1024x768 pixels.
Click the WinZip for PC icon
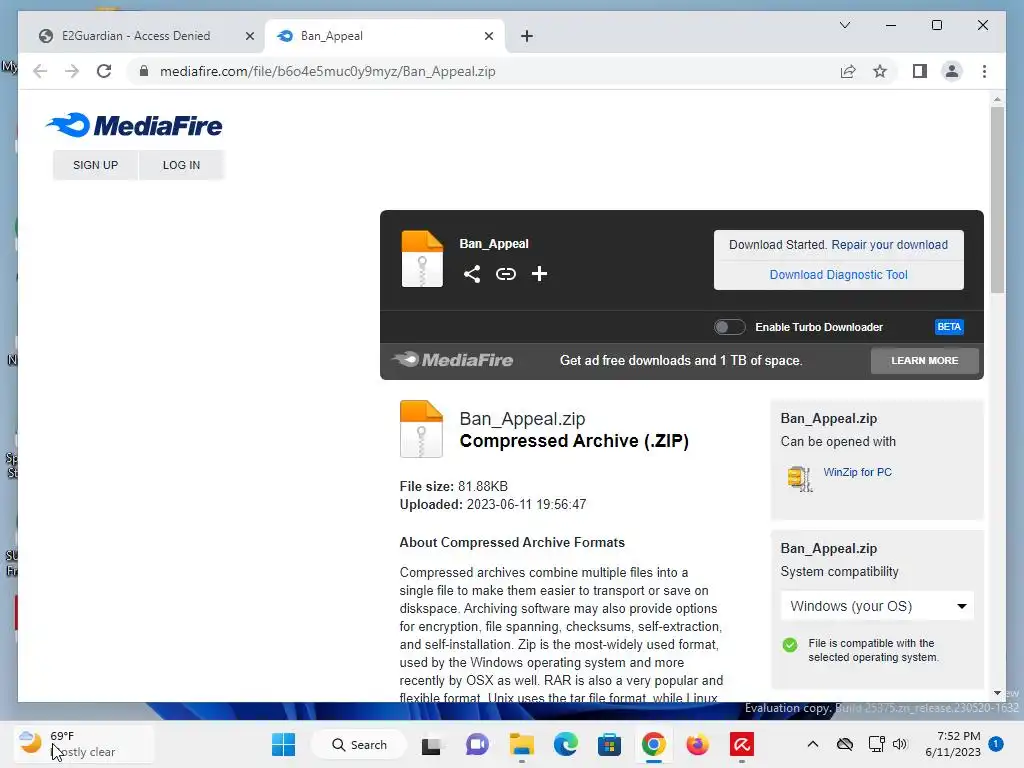click(799, 478)
